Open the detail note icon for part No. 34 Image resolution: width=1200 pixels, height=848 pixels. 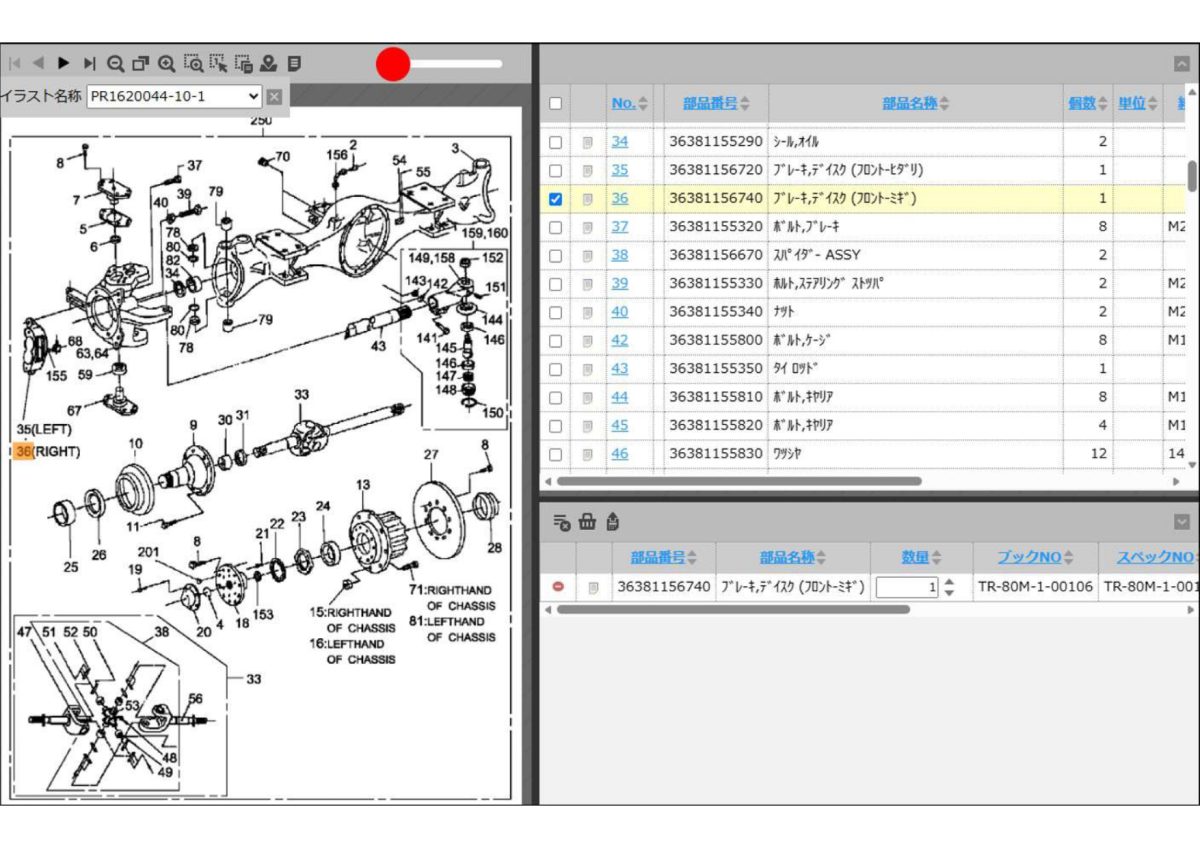point(588,143)
